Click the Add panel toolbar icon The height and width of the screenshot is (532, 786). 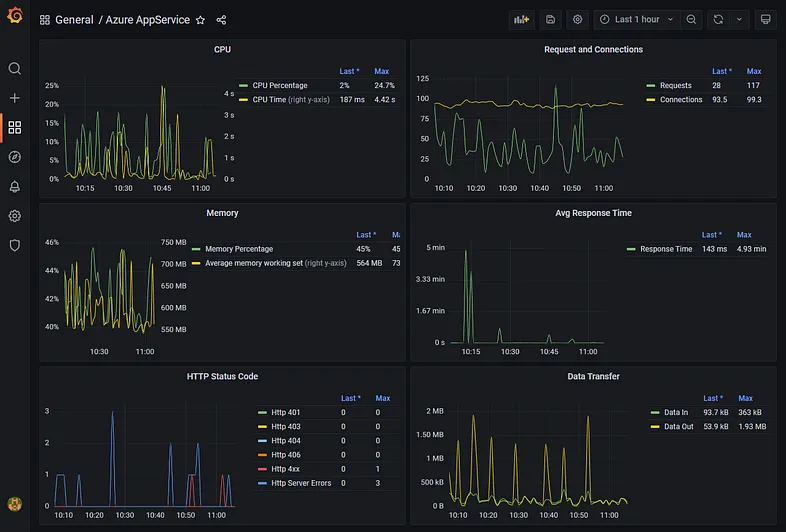tap(521, 20)
